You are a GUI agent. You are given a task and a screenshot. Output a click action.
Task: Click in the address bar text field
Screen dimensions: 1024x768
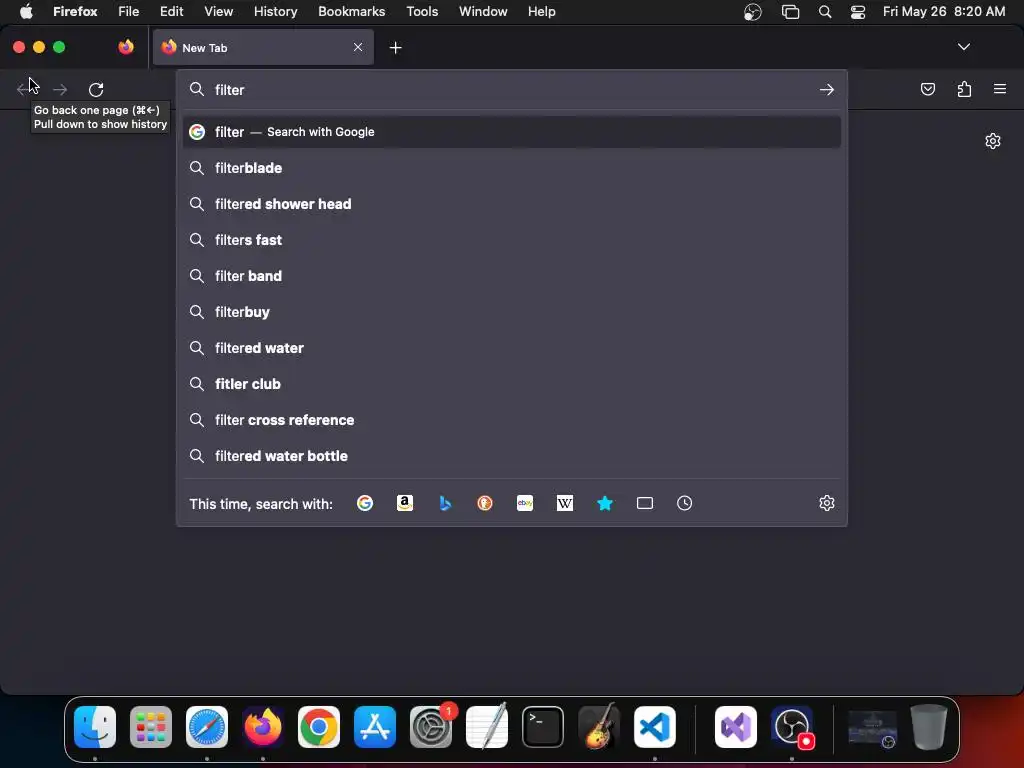click(512, 89)
